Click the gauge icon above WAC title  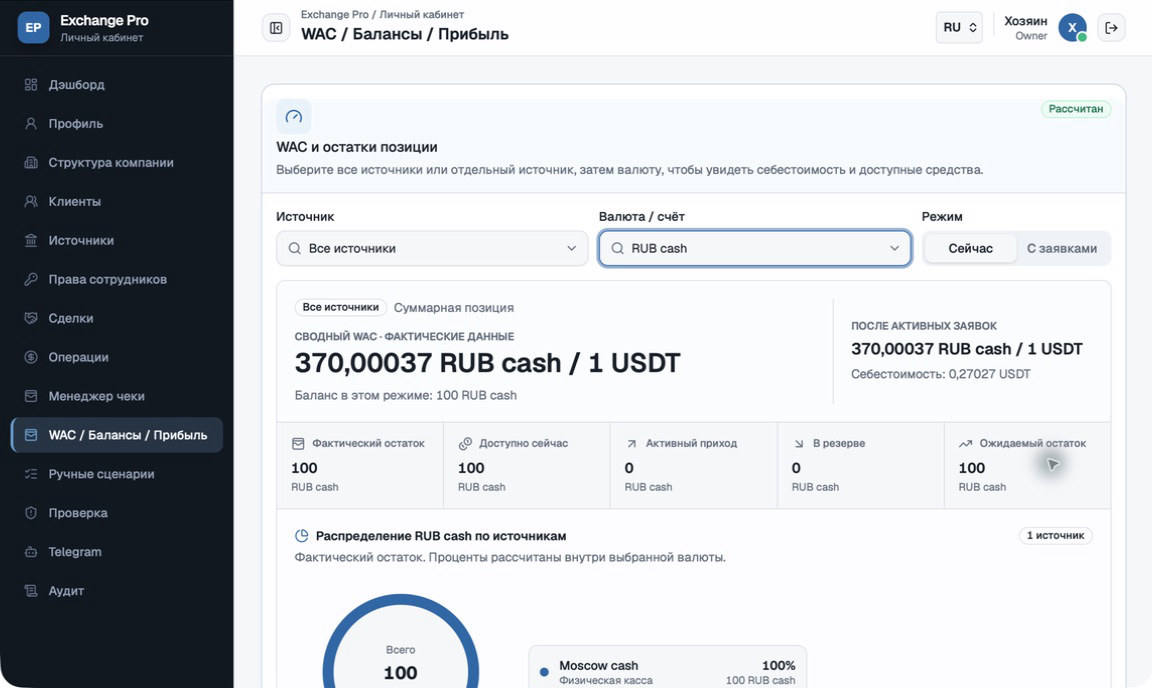pos(294,116)
